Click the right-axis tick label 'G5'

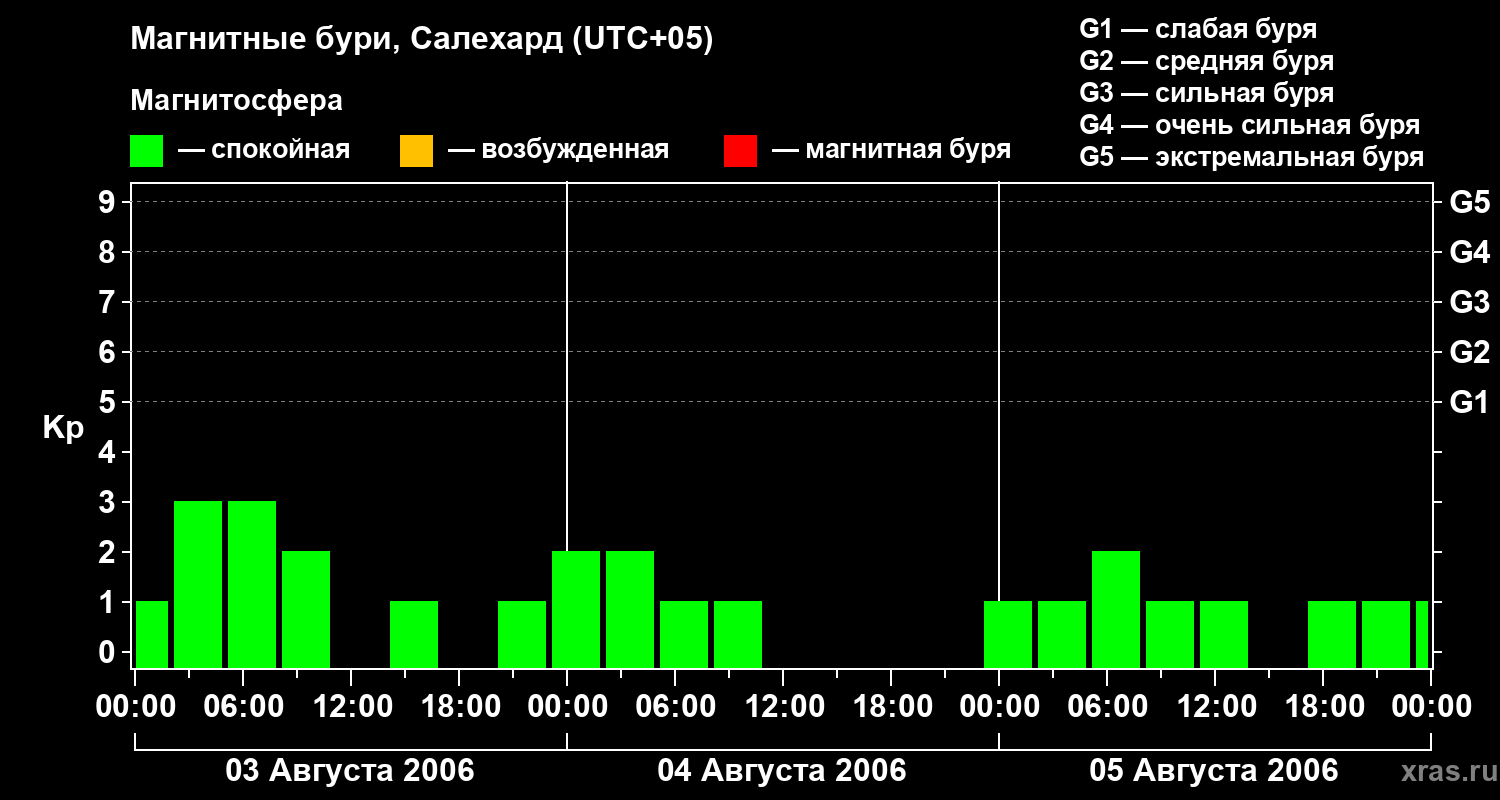pyautogui.click(x=1470, y=202)
